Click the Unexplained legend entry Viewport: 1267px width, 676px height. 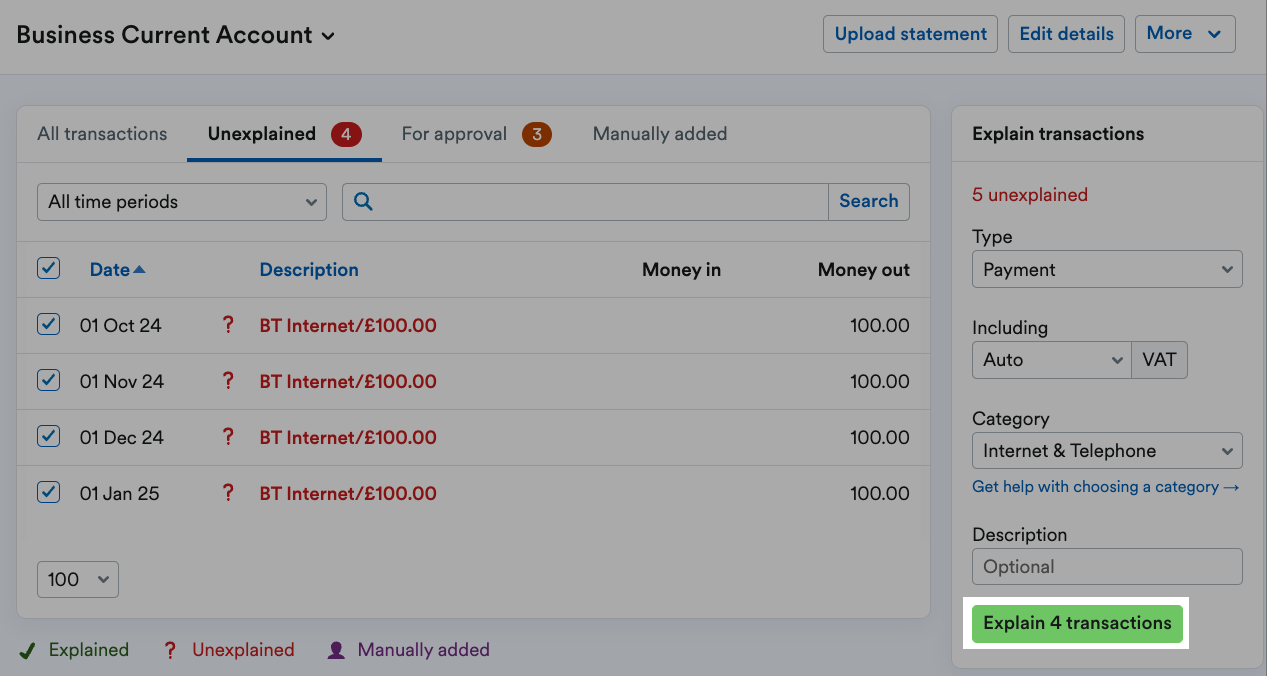click(x=229, y=650)
